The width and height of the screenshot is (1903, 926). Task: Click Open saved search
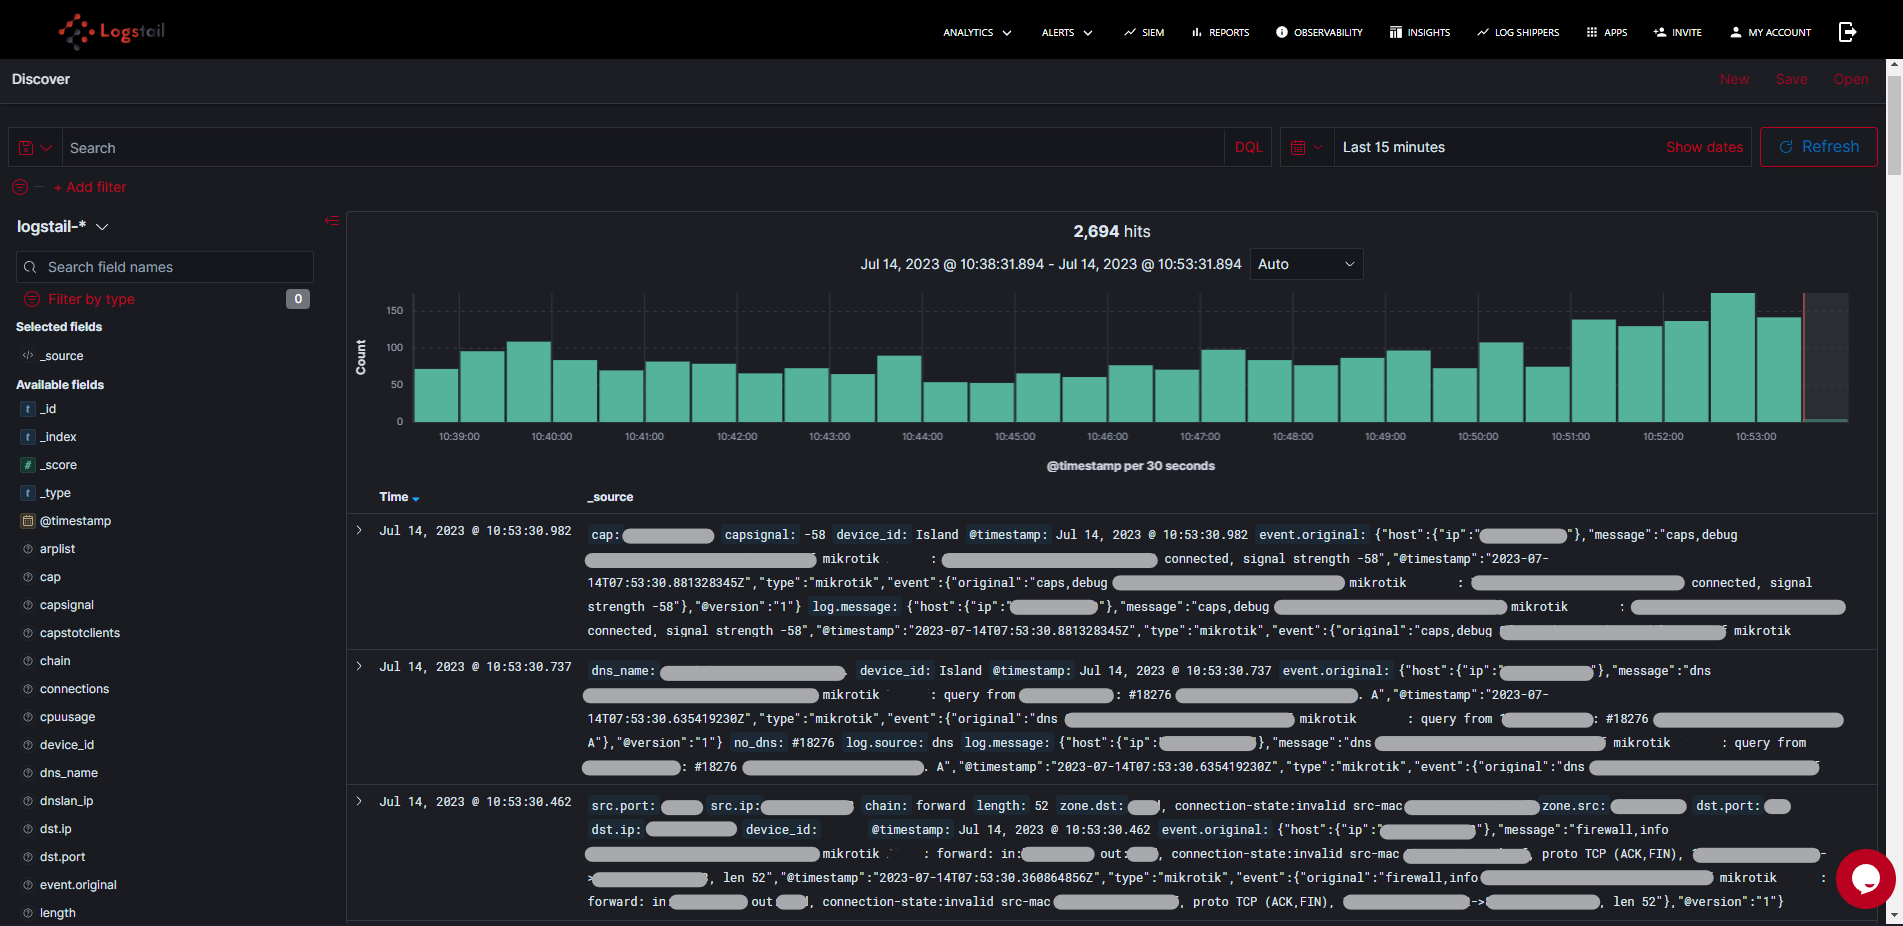point(1850,79)
